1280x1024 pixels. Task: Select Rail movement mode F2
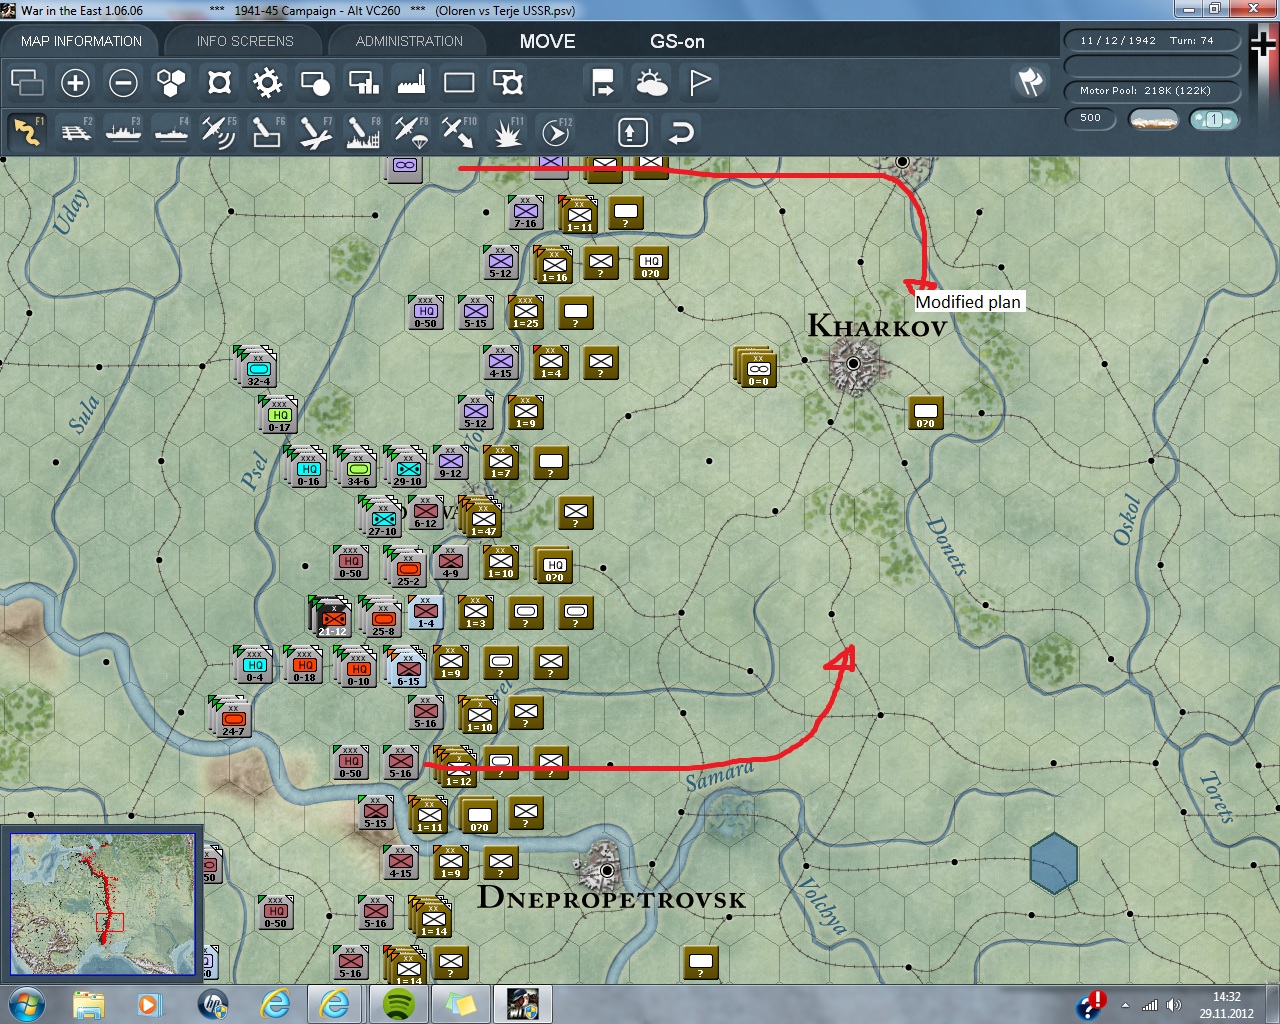pos(75,132)
